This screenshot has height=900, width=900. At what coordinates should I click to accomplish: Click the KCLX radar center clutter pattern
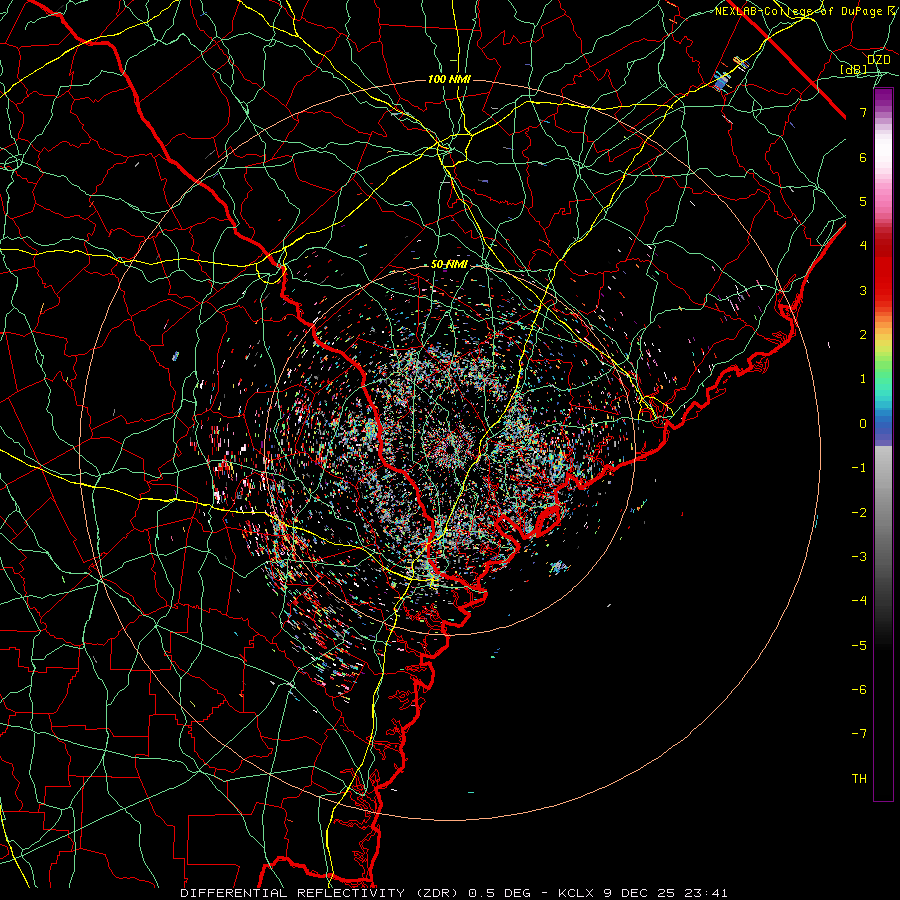click(x=450, y=444)
